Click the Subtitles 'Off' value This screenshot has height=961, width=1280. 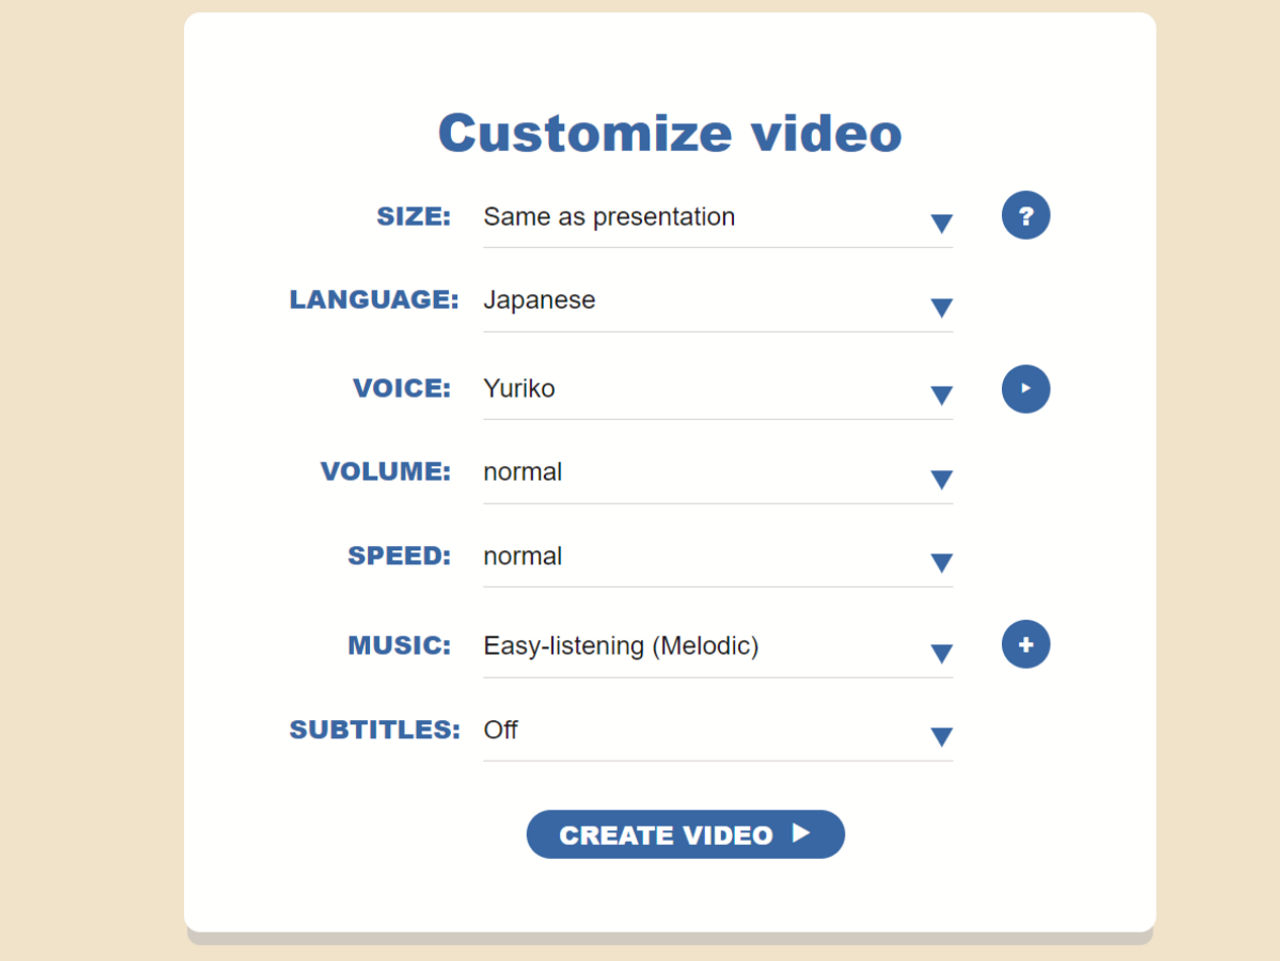[501, 730]
